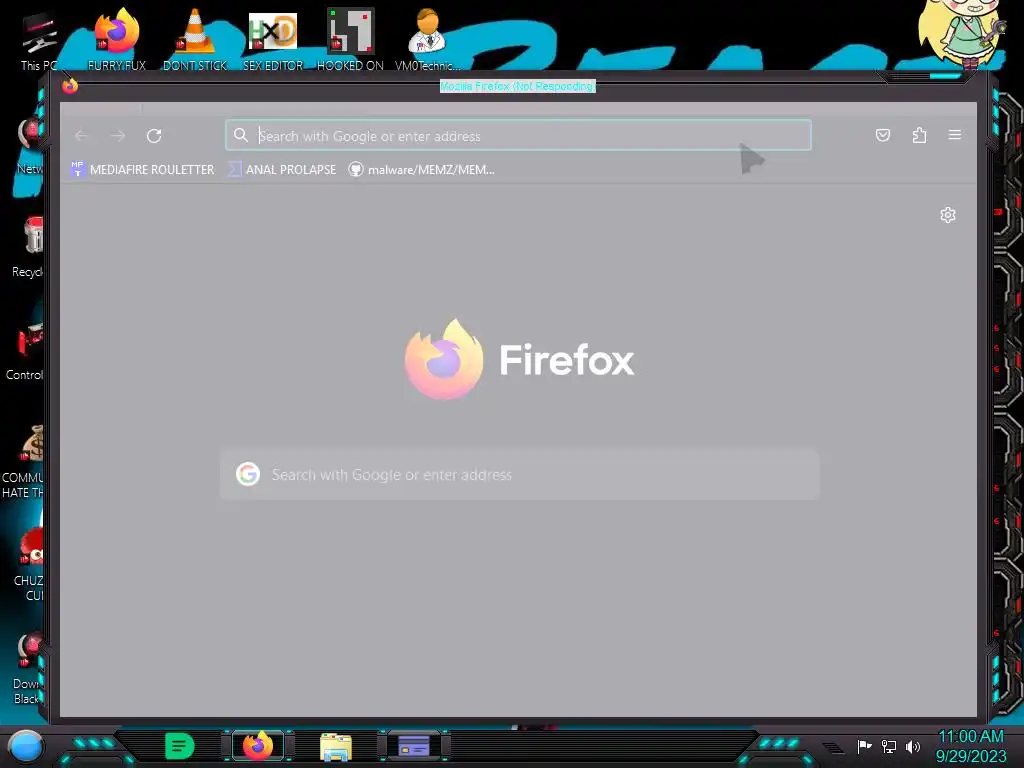Click the Firefox taskbar button
This screenshot has height=768, width=1024.
pos(258,746)
